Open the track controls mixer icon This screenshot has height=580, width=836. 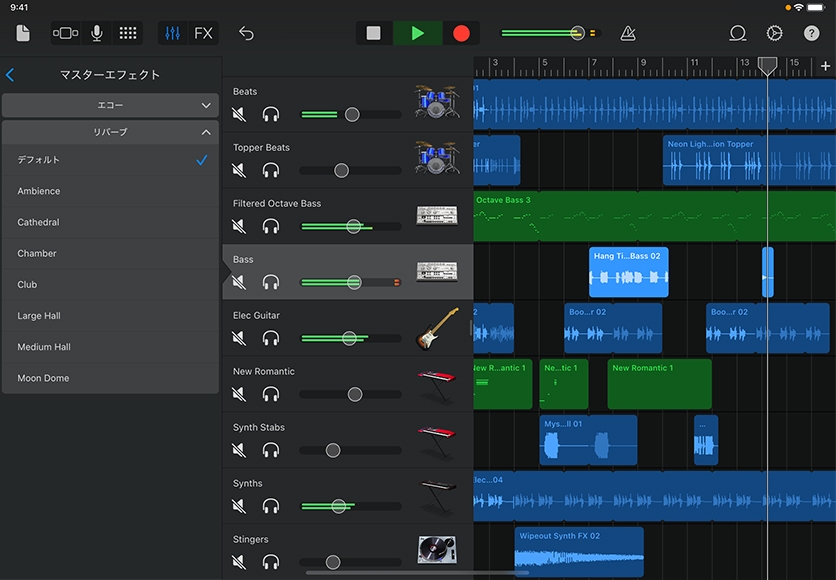[x=173, y=33]
